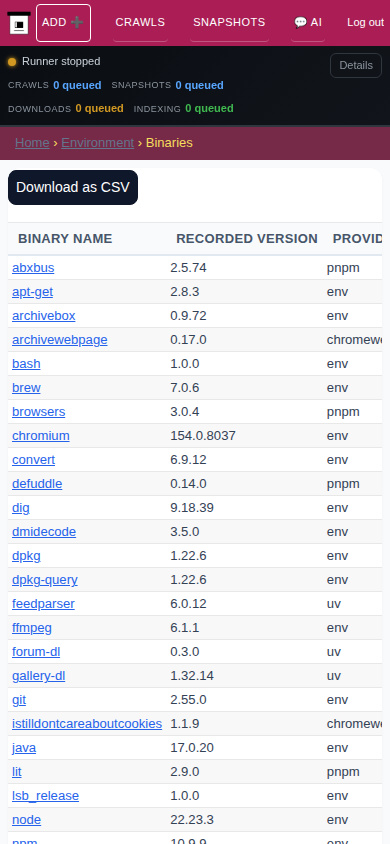
Task: Open the brew binary link
Action: [26, 388]
